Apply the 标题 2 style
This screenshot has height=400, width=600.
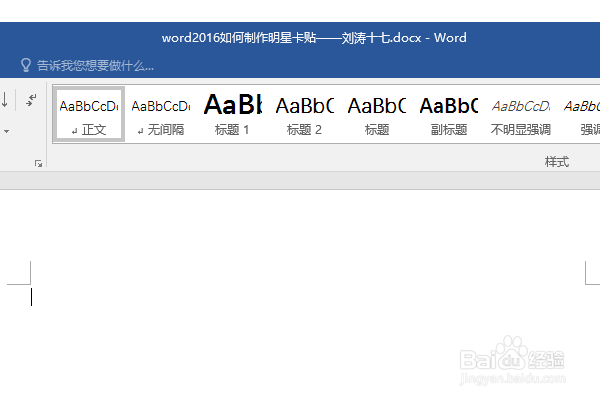tap(305, 114)
